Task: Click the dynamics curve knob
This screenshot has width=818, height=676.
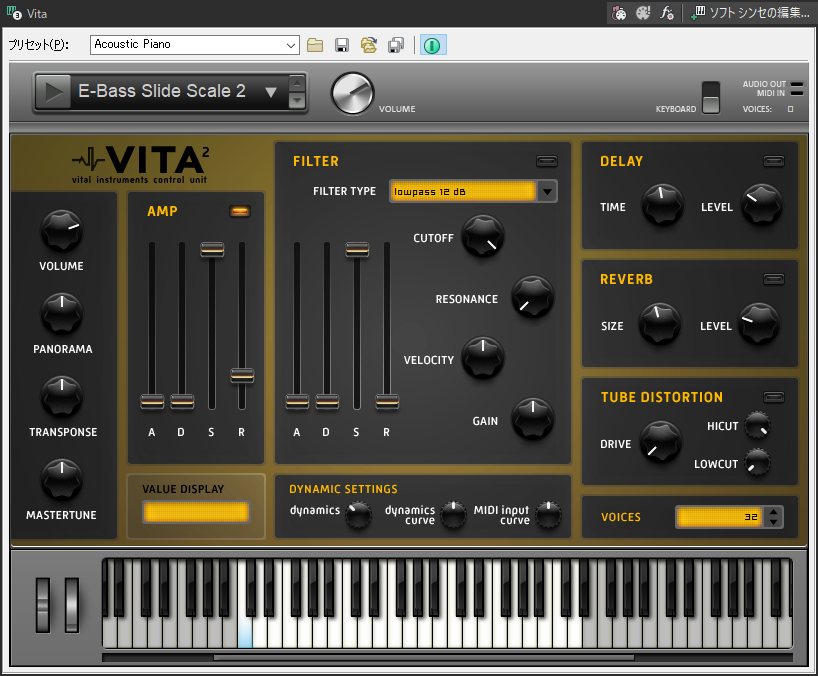Action: [x=453, y=514]
